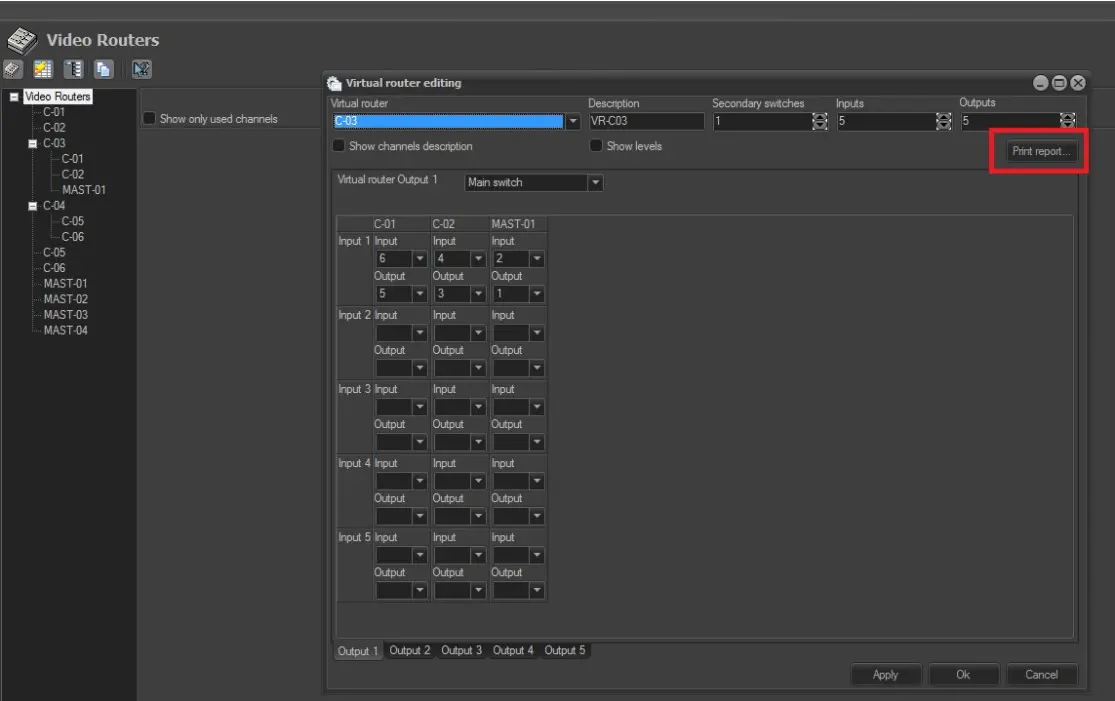Click the router device toolbar icon

[x=15, y=71]
